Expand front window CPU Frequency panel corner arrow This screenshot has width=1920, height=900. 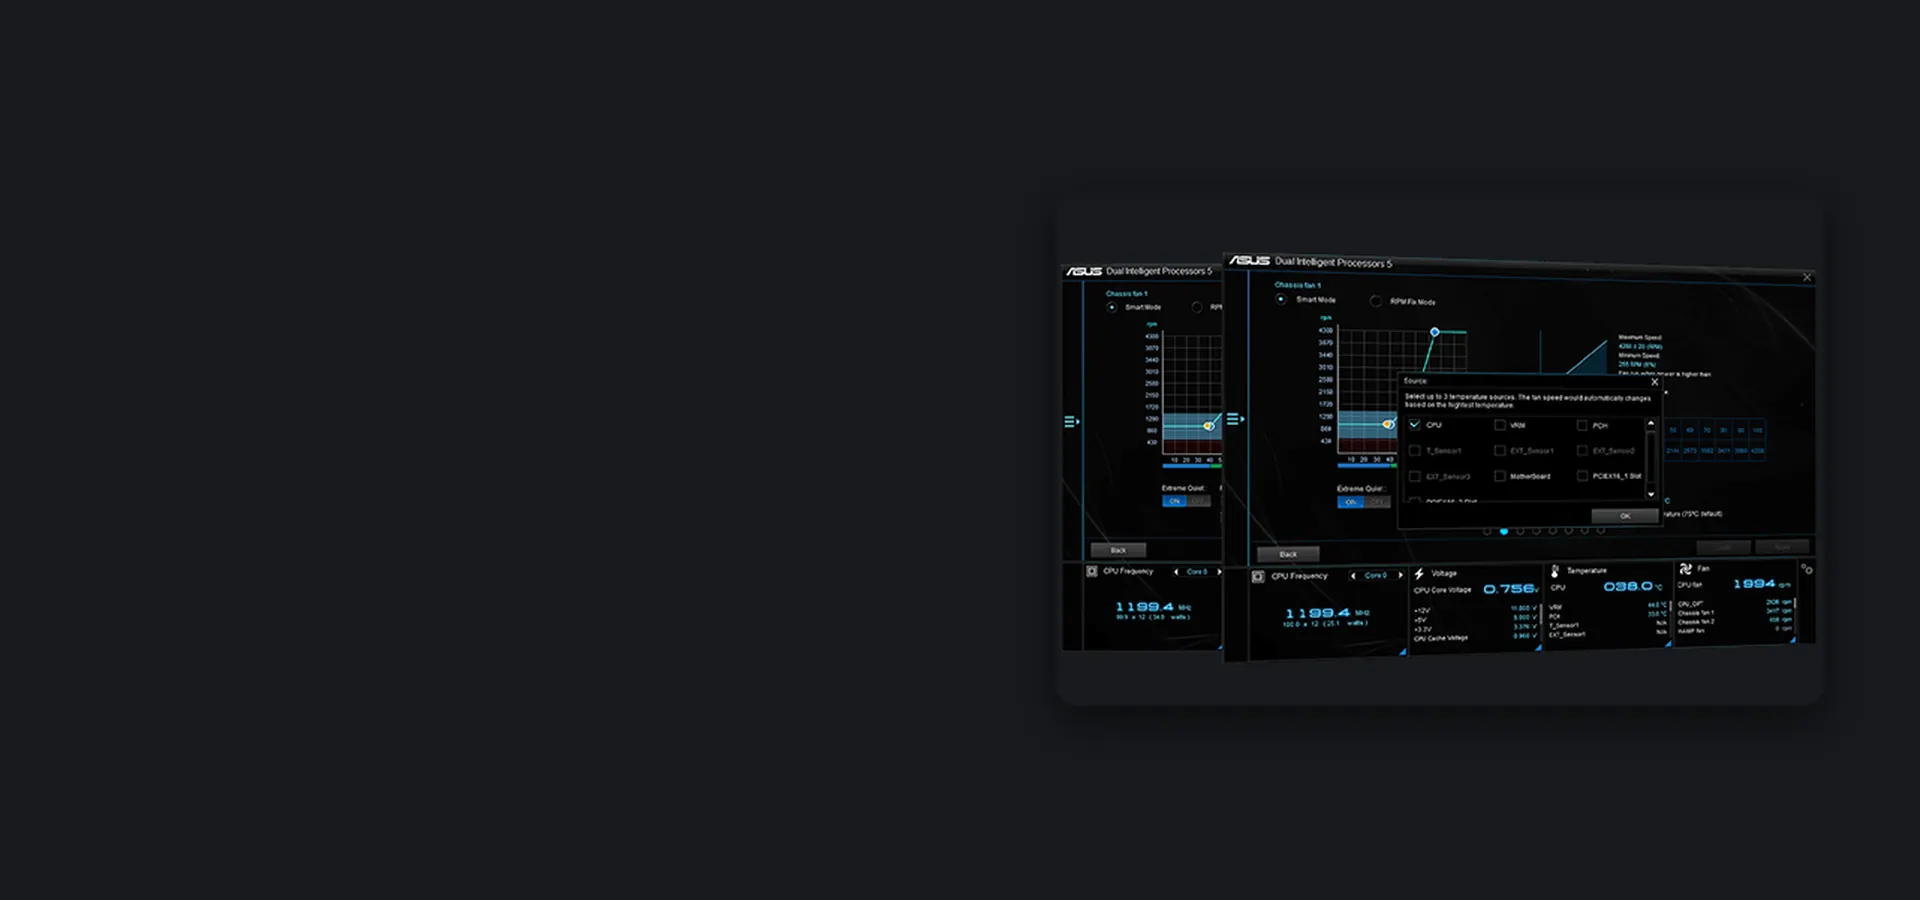coord(1403,651)
